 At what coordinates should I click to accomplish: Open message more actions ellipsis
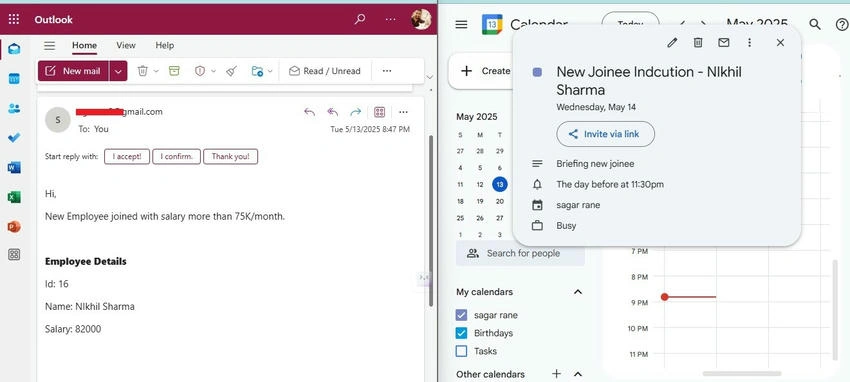403,112
